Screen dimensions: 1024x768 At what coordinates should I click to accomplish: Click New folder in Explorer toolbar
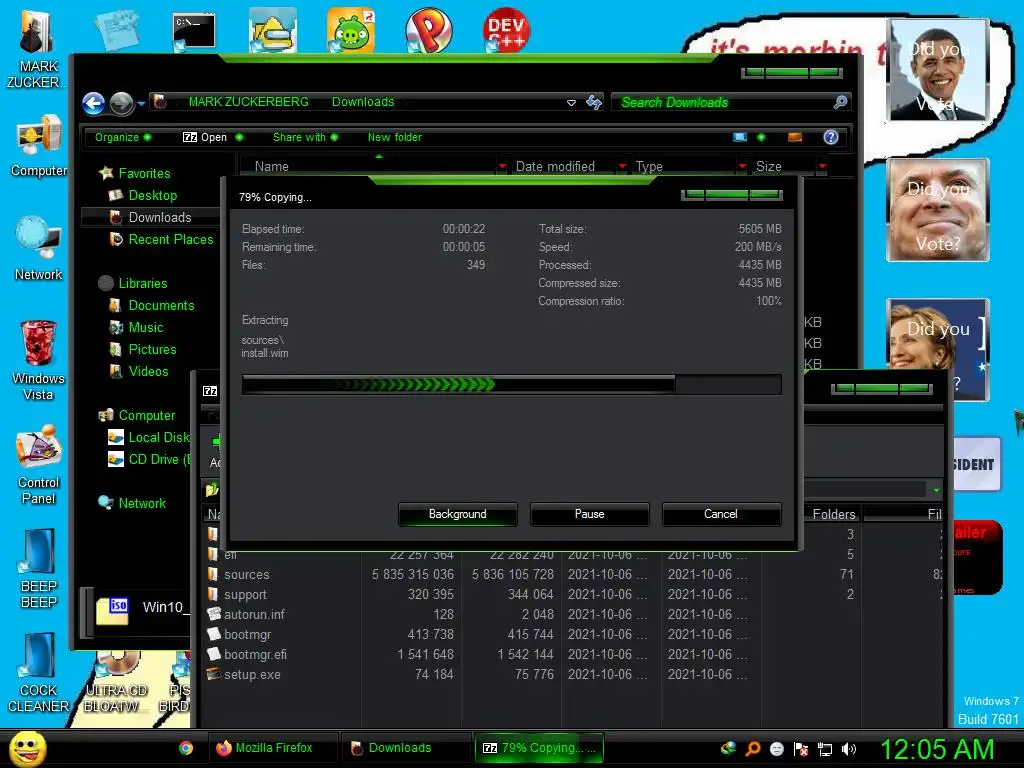[394, 137]
